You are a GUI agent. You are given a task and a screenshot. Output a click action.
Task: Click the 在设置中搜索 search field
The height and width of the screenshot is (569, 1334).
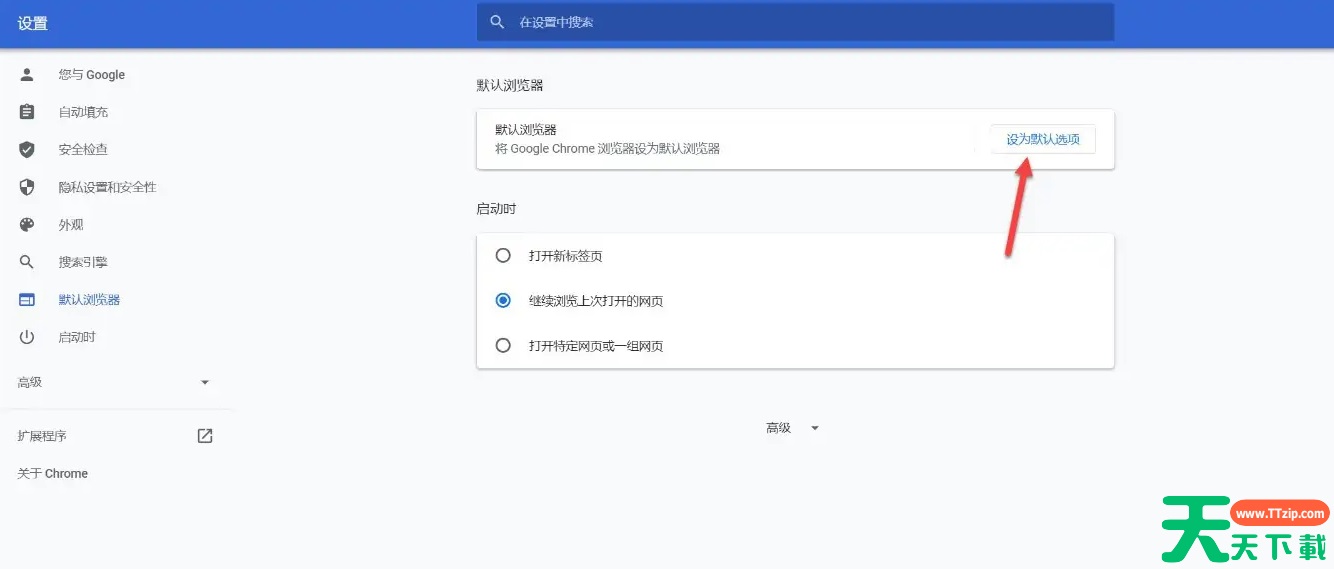click(800, 22)
